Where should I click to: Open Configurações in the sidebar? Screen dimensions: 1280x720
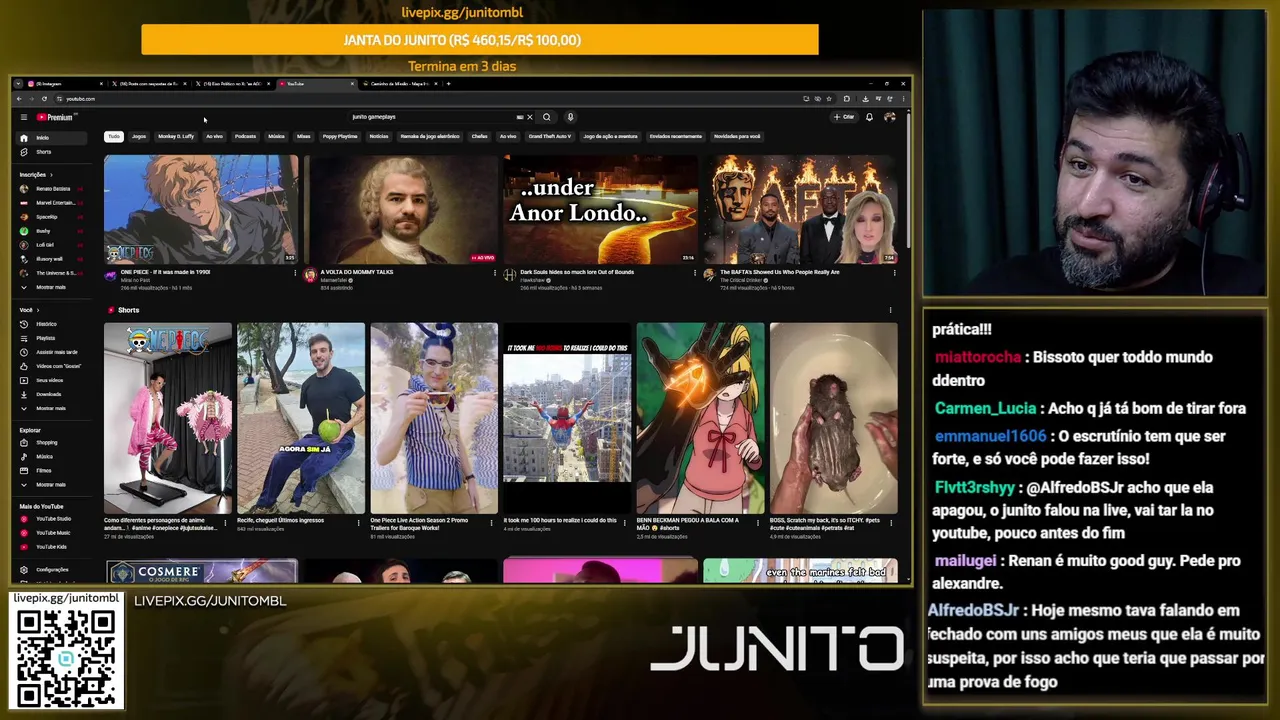[50, 570]
